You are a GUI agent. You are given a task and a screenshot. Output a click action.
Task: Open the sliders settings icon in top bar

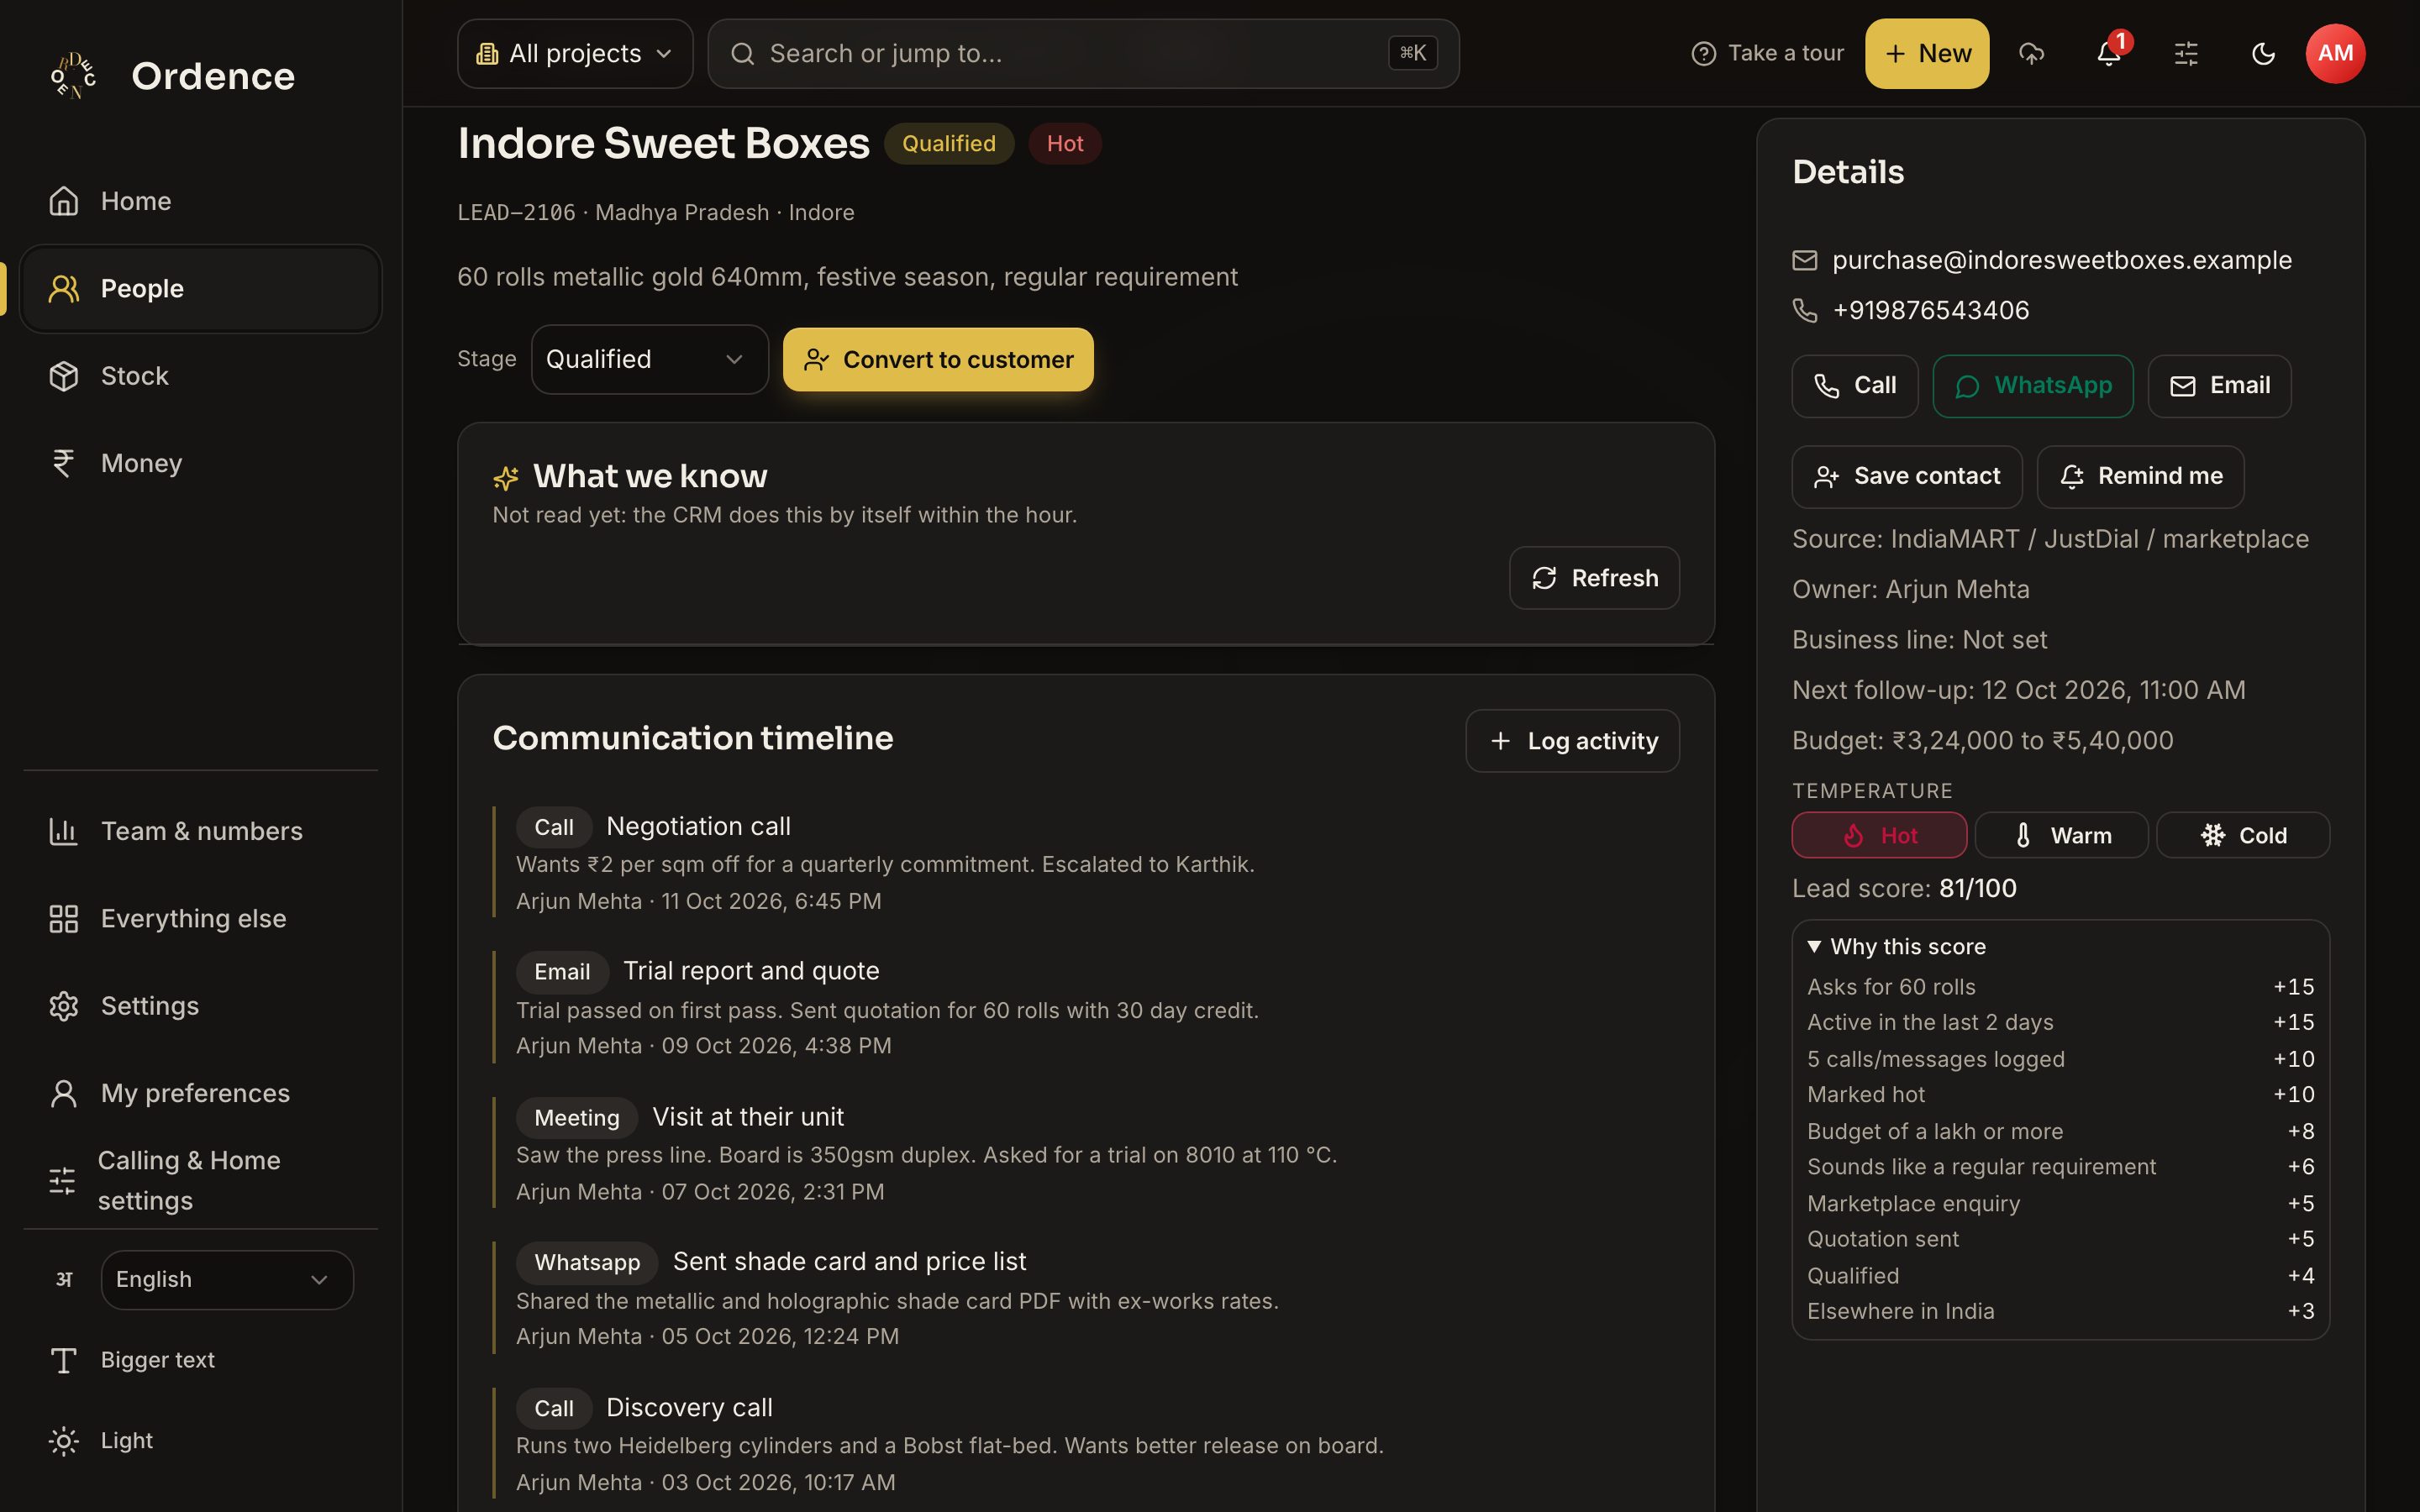coord(2186,53)
